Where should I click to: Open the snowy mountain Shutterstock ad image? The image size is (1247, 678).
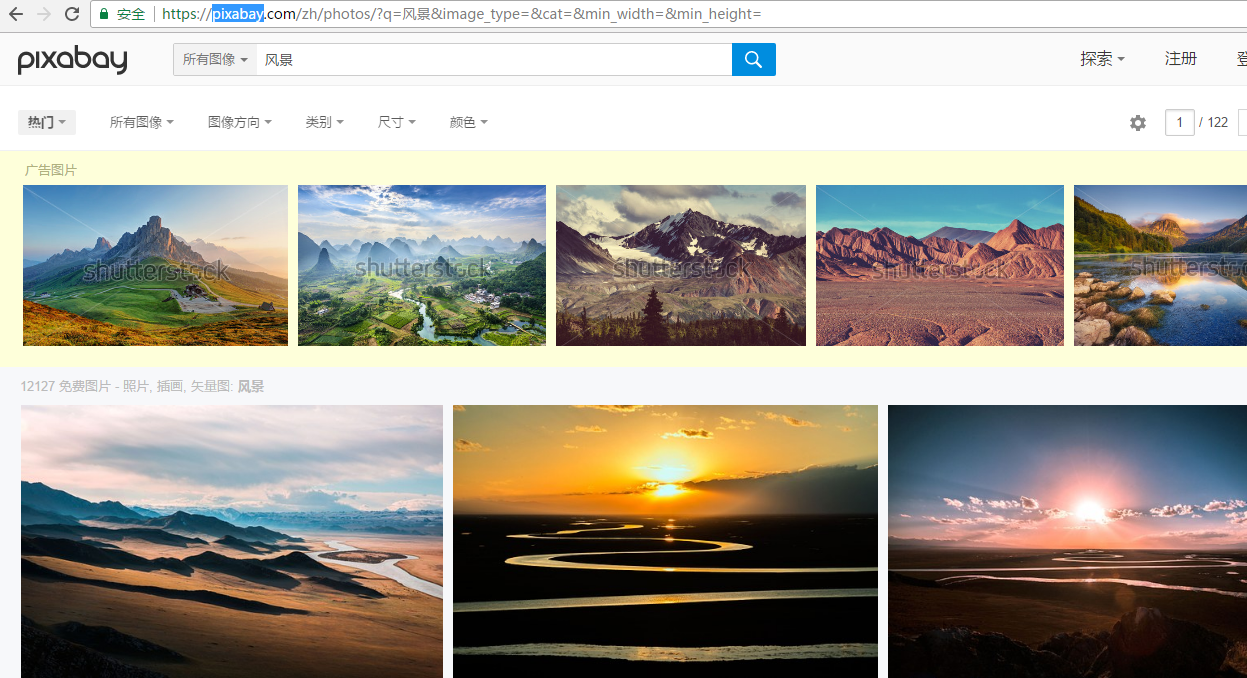pos(681,265)
